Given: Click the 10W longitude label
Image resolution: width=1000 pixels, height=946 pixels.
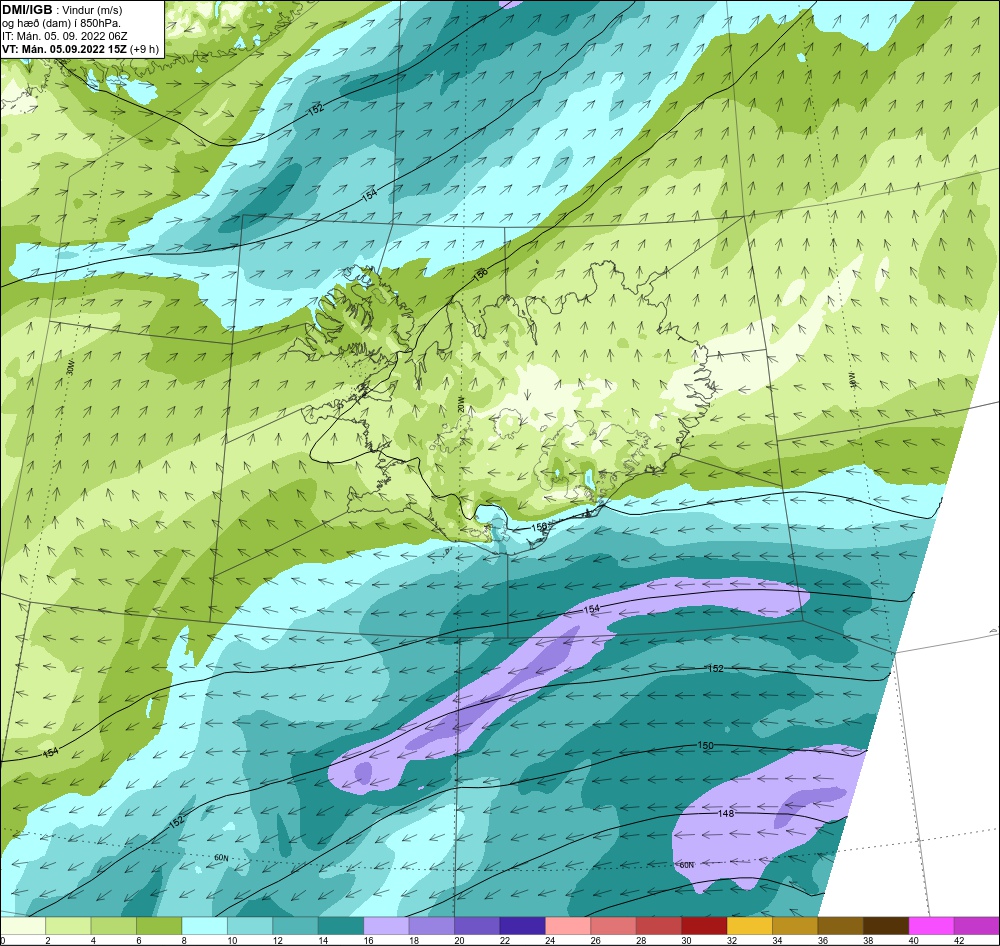Looking at the screenshot, I should [x=851, y=380].
